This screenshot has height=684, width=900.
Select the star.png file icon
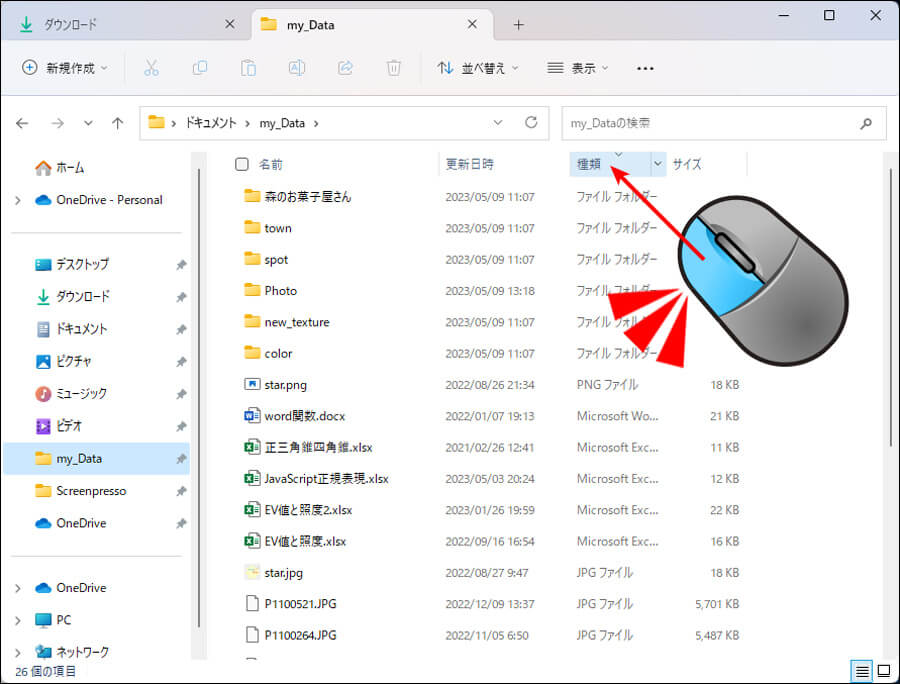coord(252,384)
